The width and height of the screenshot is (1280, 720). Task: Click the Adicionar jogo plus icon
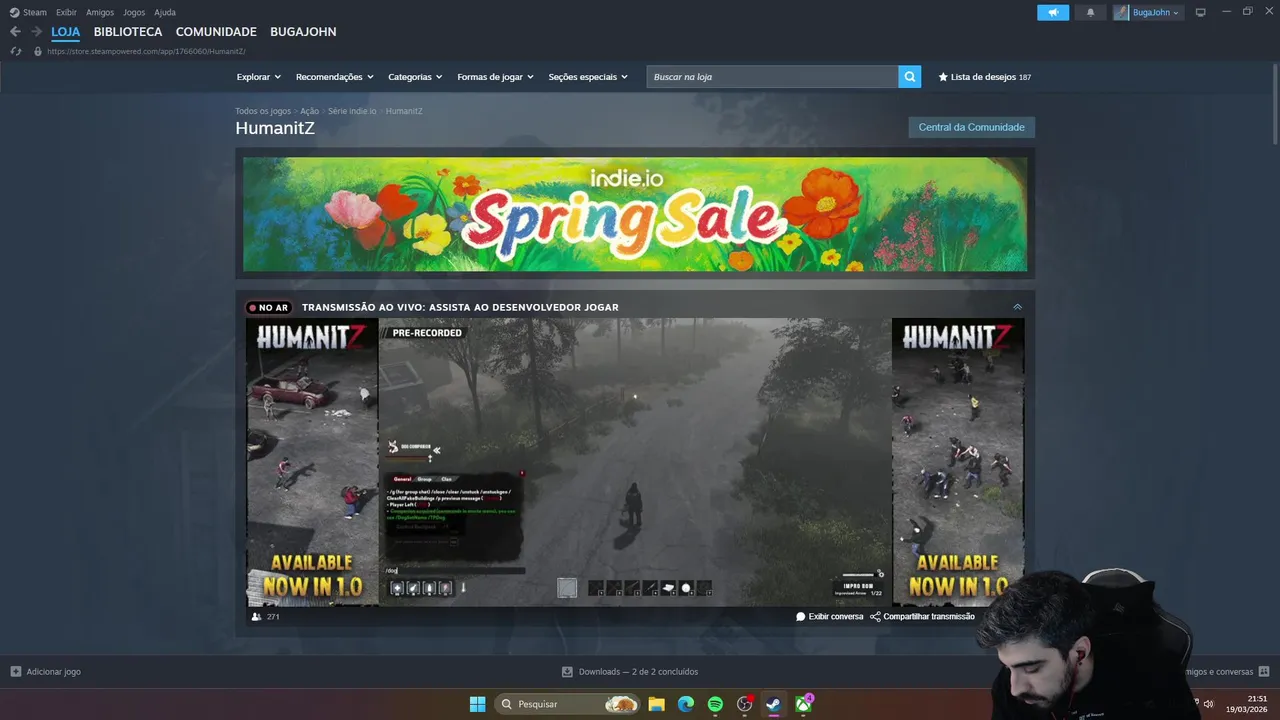pyautogui.click(x=15, y=672)
